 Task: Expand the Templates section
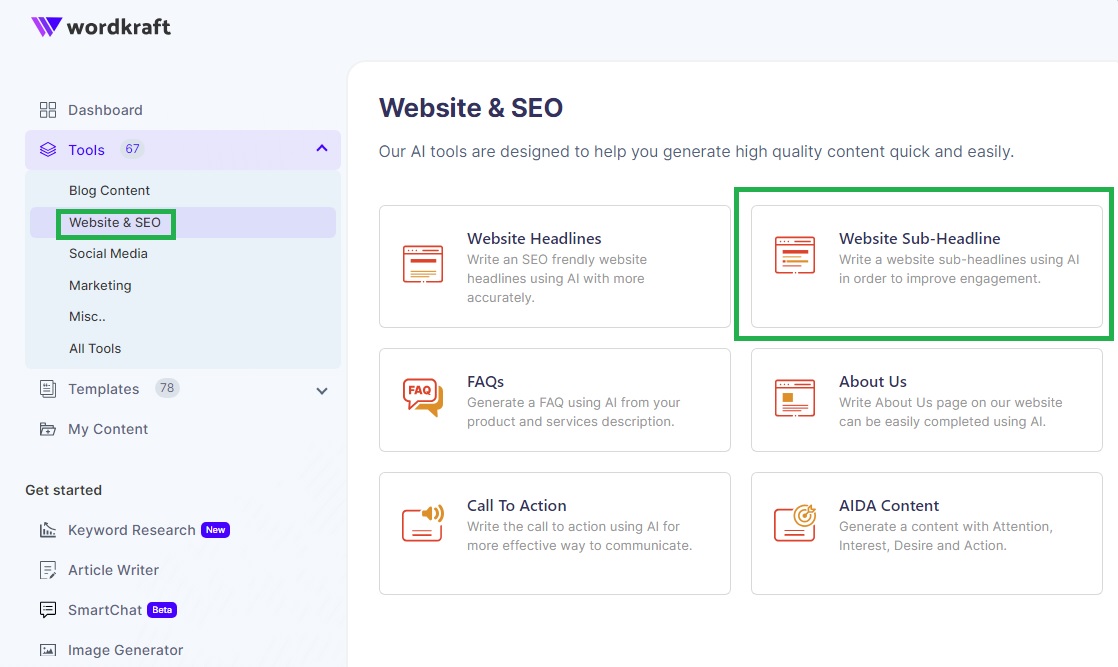point(321,391)
